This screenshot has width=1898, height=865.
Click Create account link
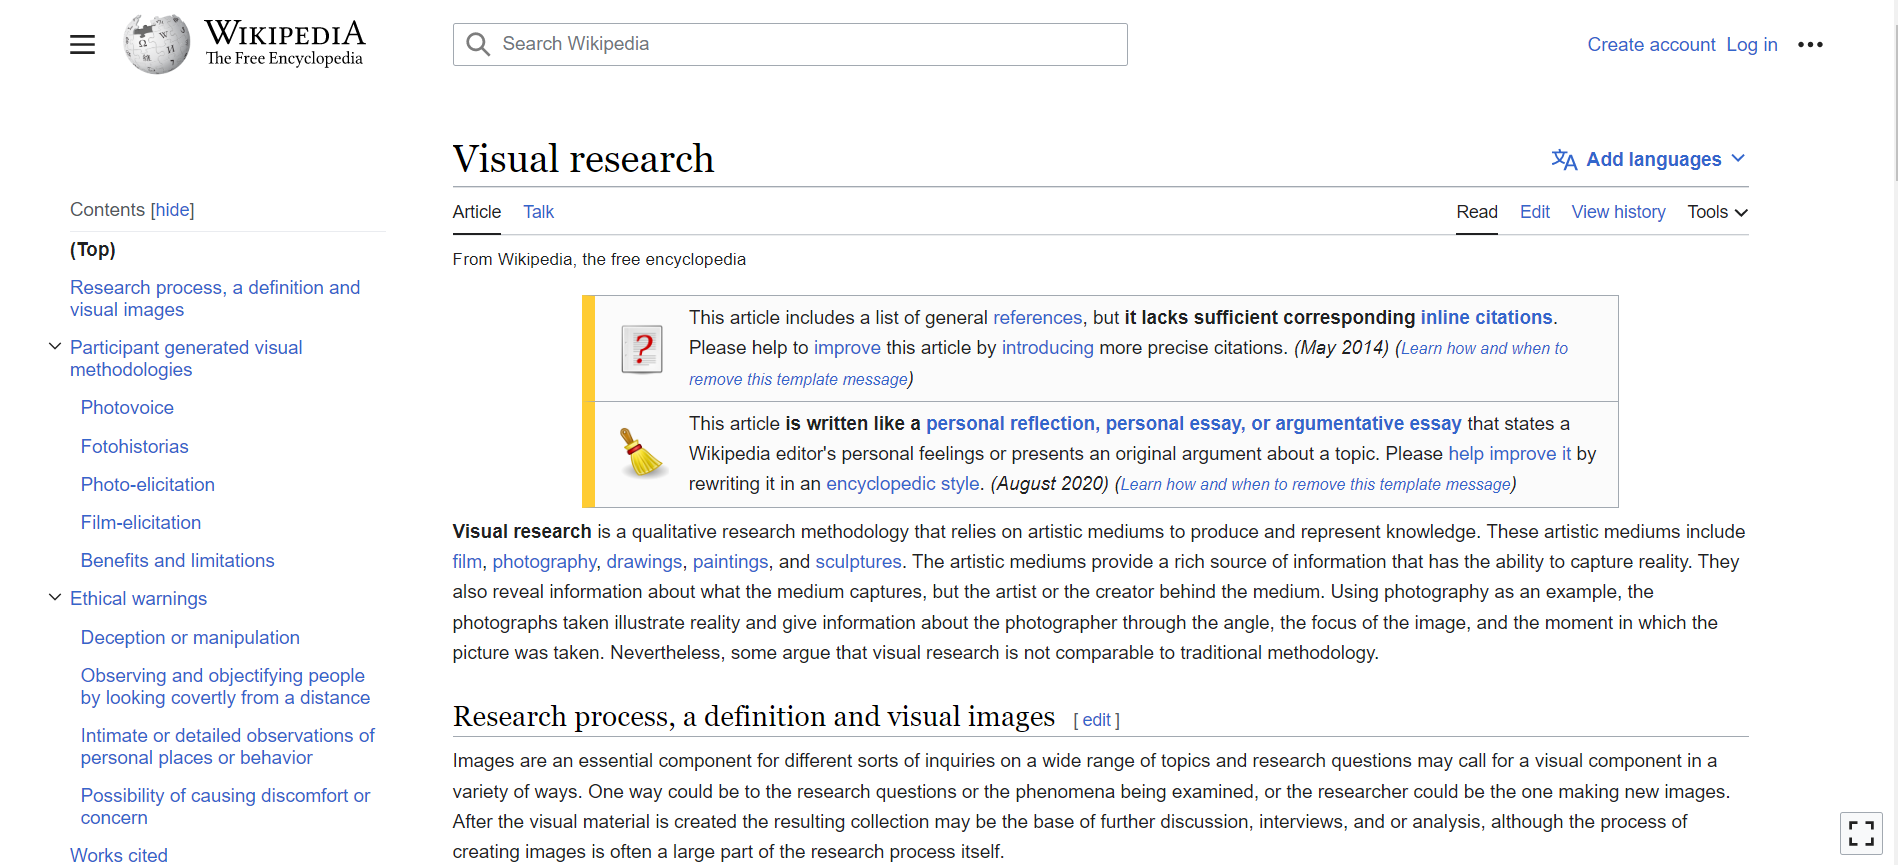click(1651, 44)
